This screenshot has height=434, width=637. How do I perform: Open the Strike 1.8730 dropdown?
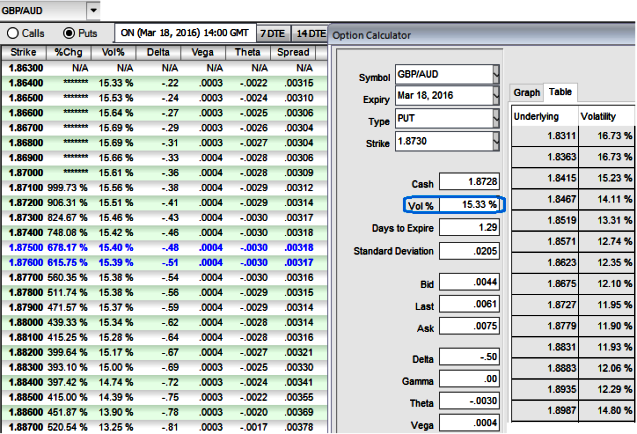[497, 141]
